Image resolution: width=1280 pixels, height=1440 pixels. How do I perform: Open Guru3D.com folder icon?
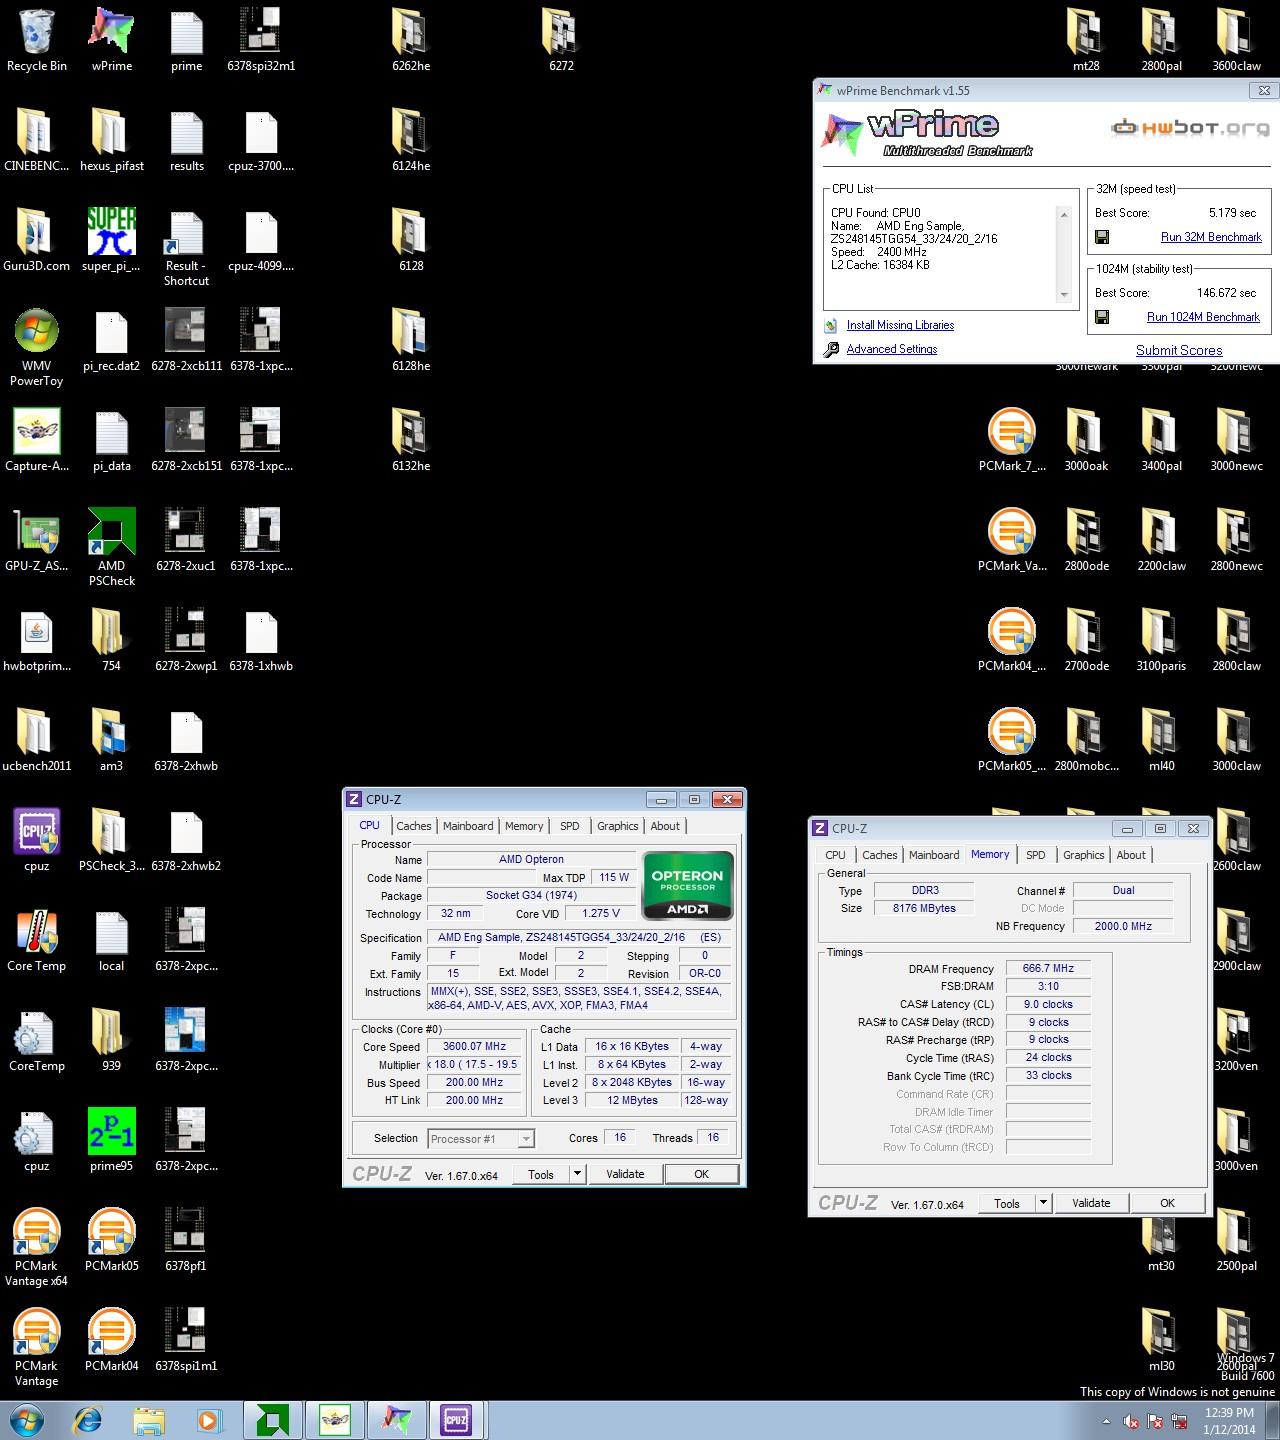36,240
